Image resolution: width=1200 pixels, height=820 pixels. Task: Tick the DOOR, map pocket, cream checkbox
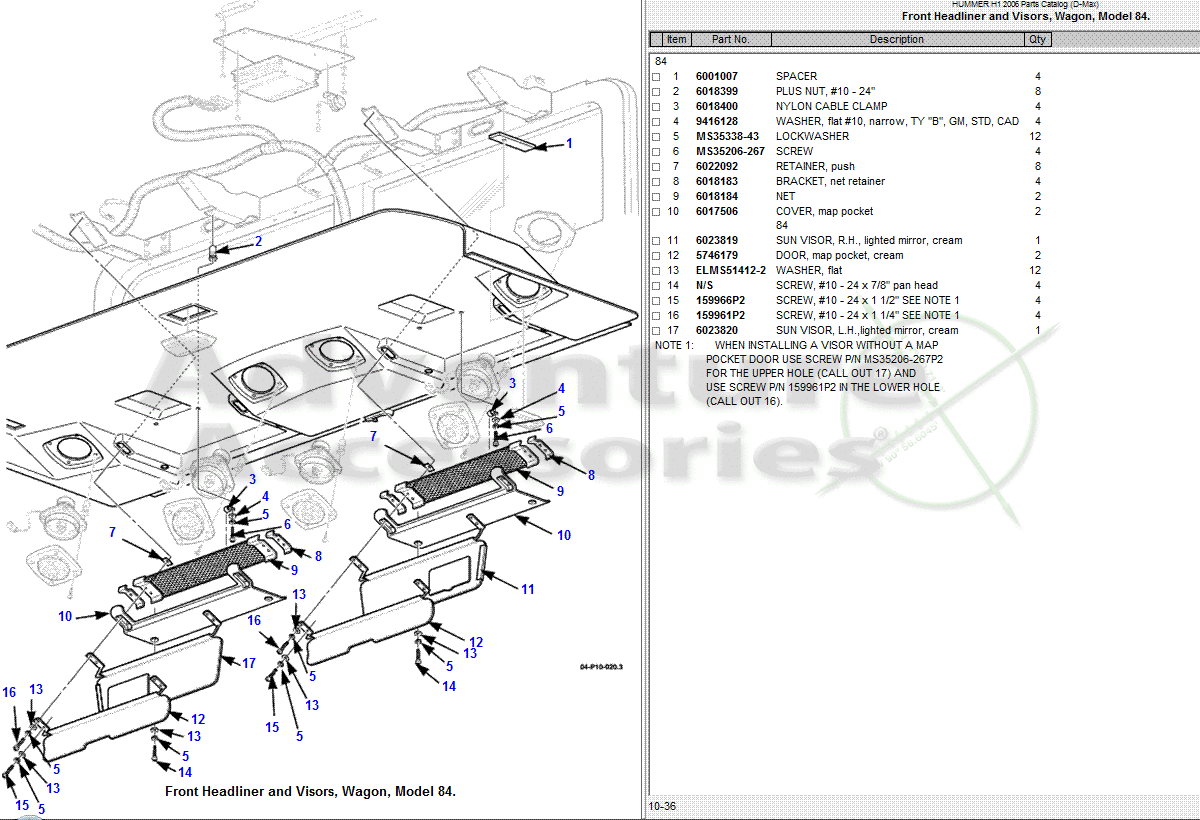coord(656,256)
